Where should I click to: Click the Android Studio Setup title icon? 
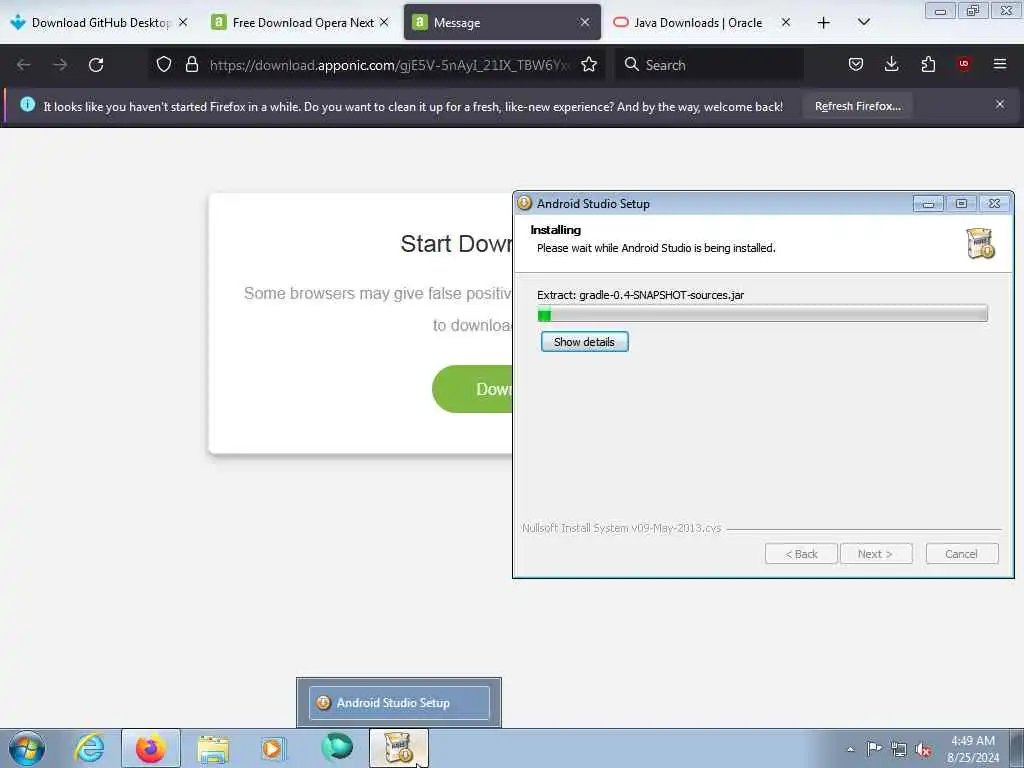click(524, 203)
